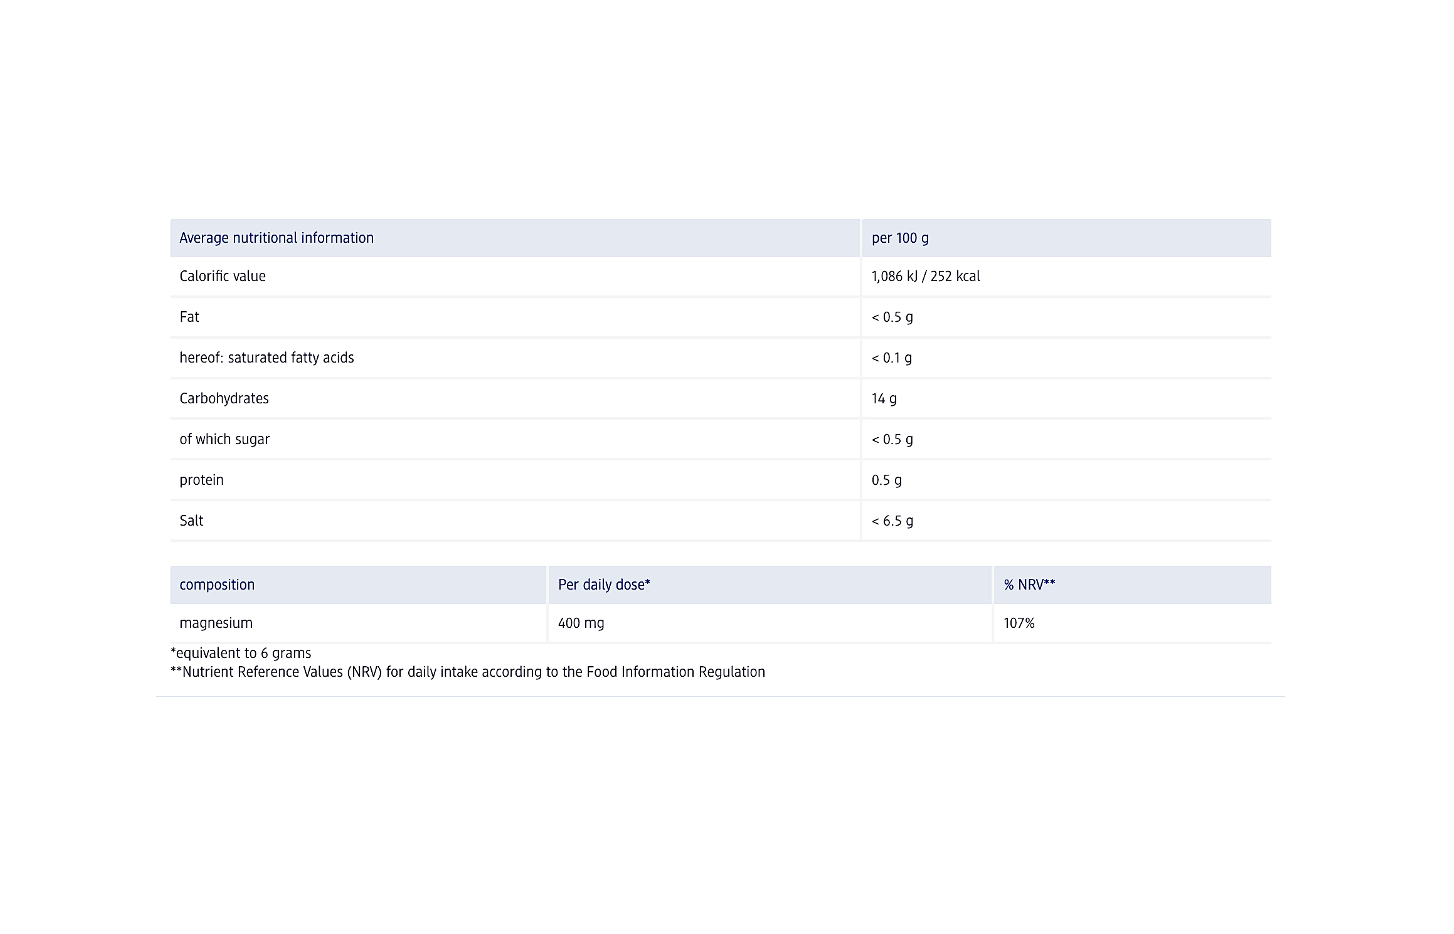Click the '400 mg' daily dose value

(x=581, y=623)
